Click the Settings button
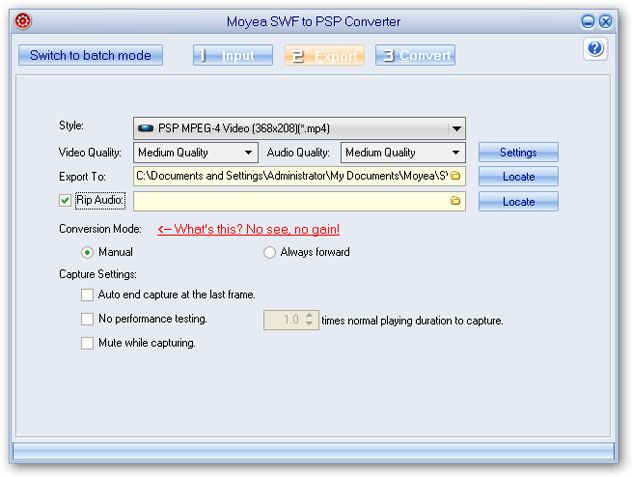 [518, 152]
